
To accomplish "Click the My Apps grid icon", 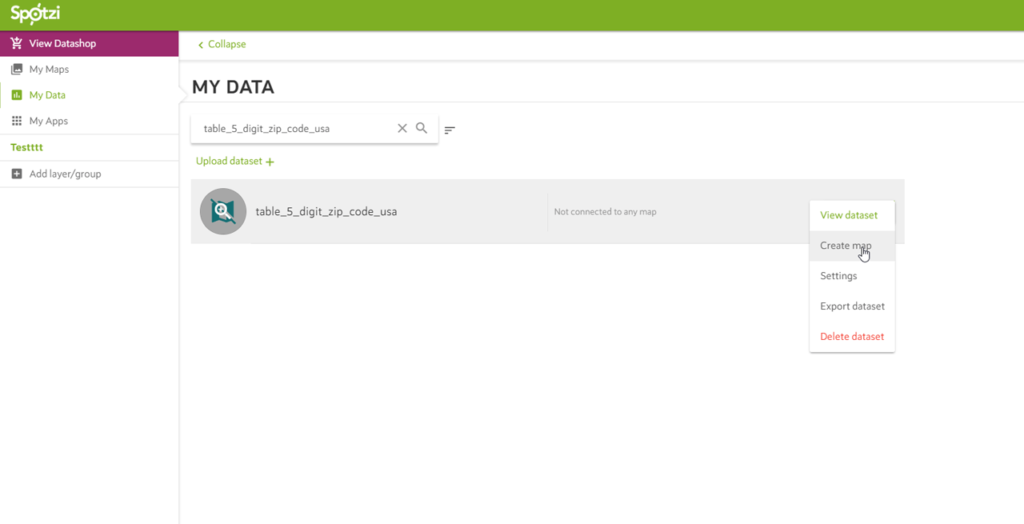I will click(17, 121).
